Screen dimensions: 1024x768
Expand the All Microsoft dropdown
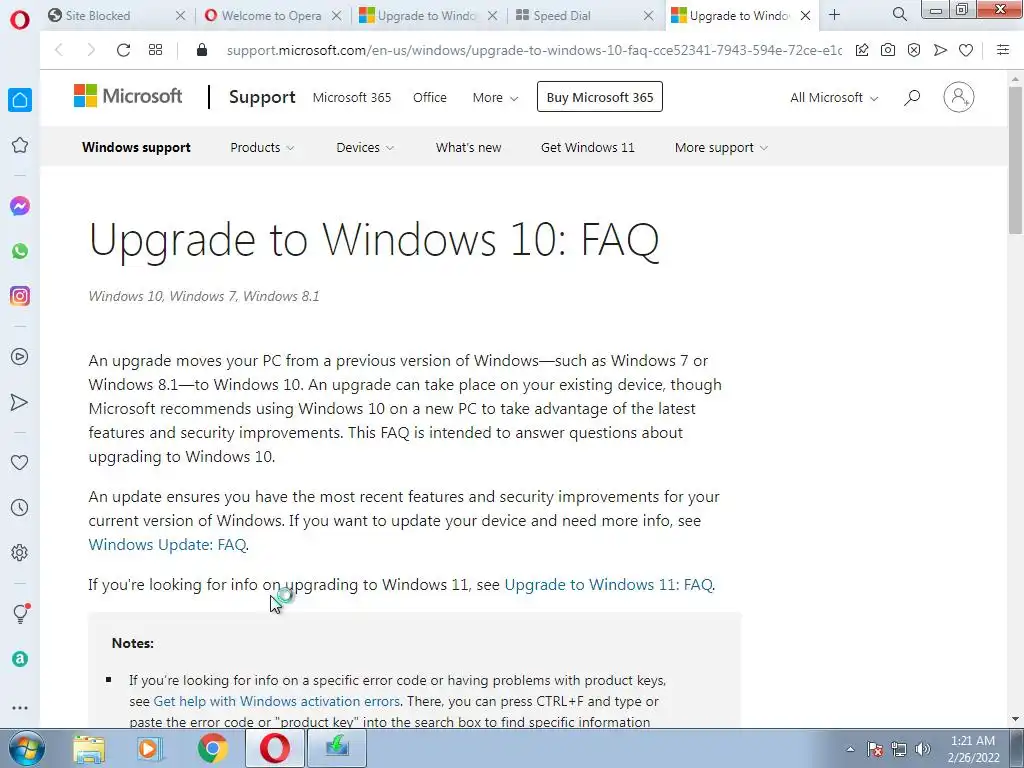(x=834, y=97)
